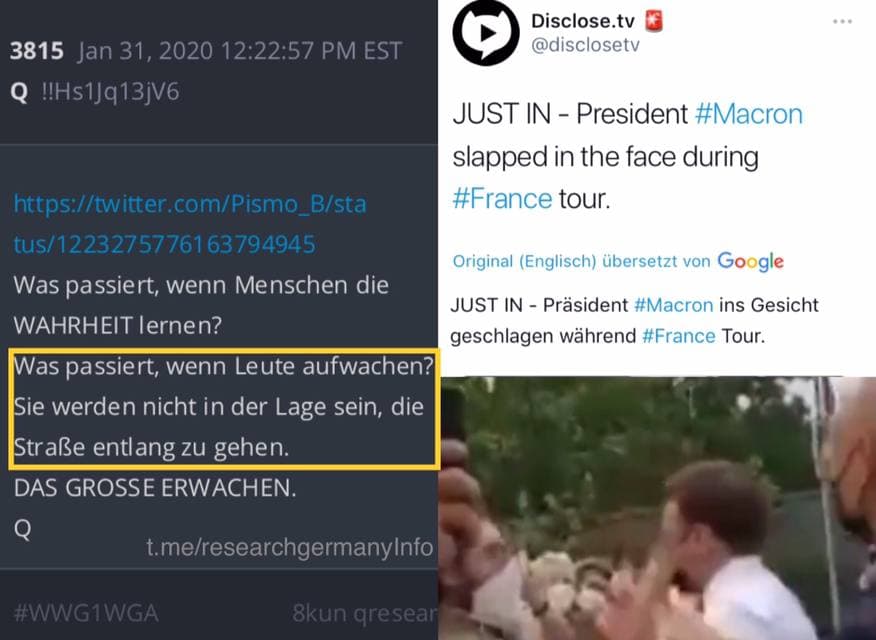Click the Jan 31, 2020 timestamp

pyautogui.click(x=240, y=51)
